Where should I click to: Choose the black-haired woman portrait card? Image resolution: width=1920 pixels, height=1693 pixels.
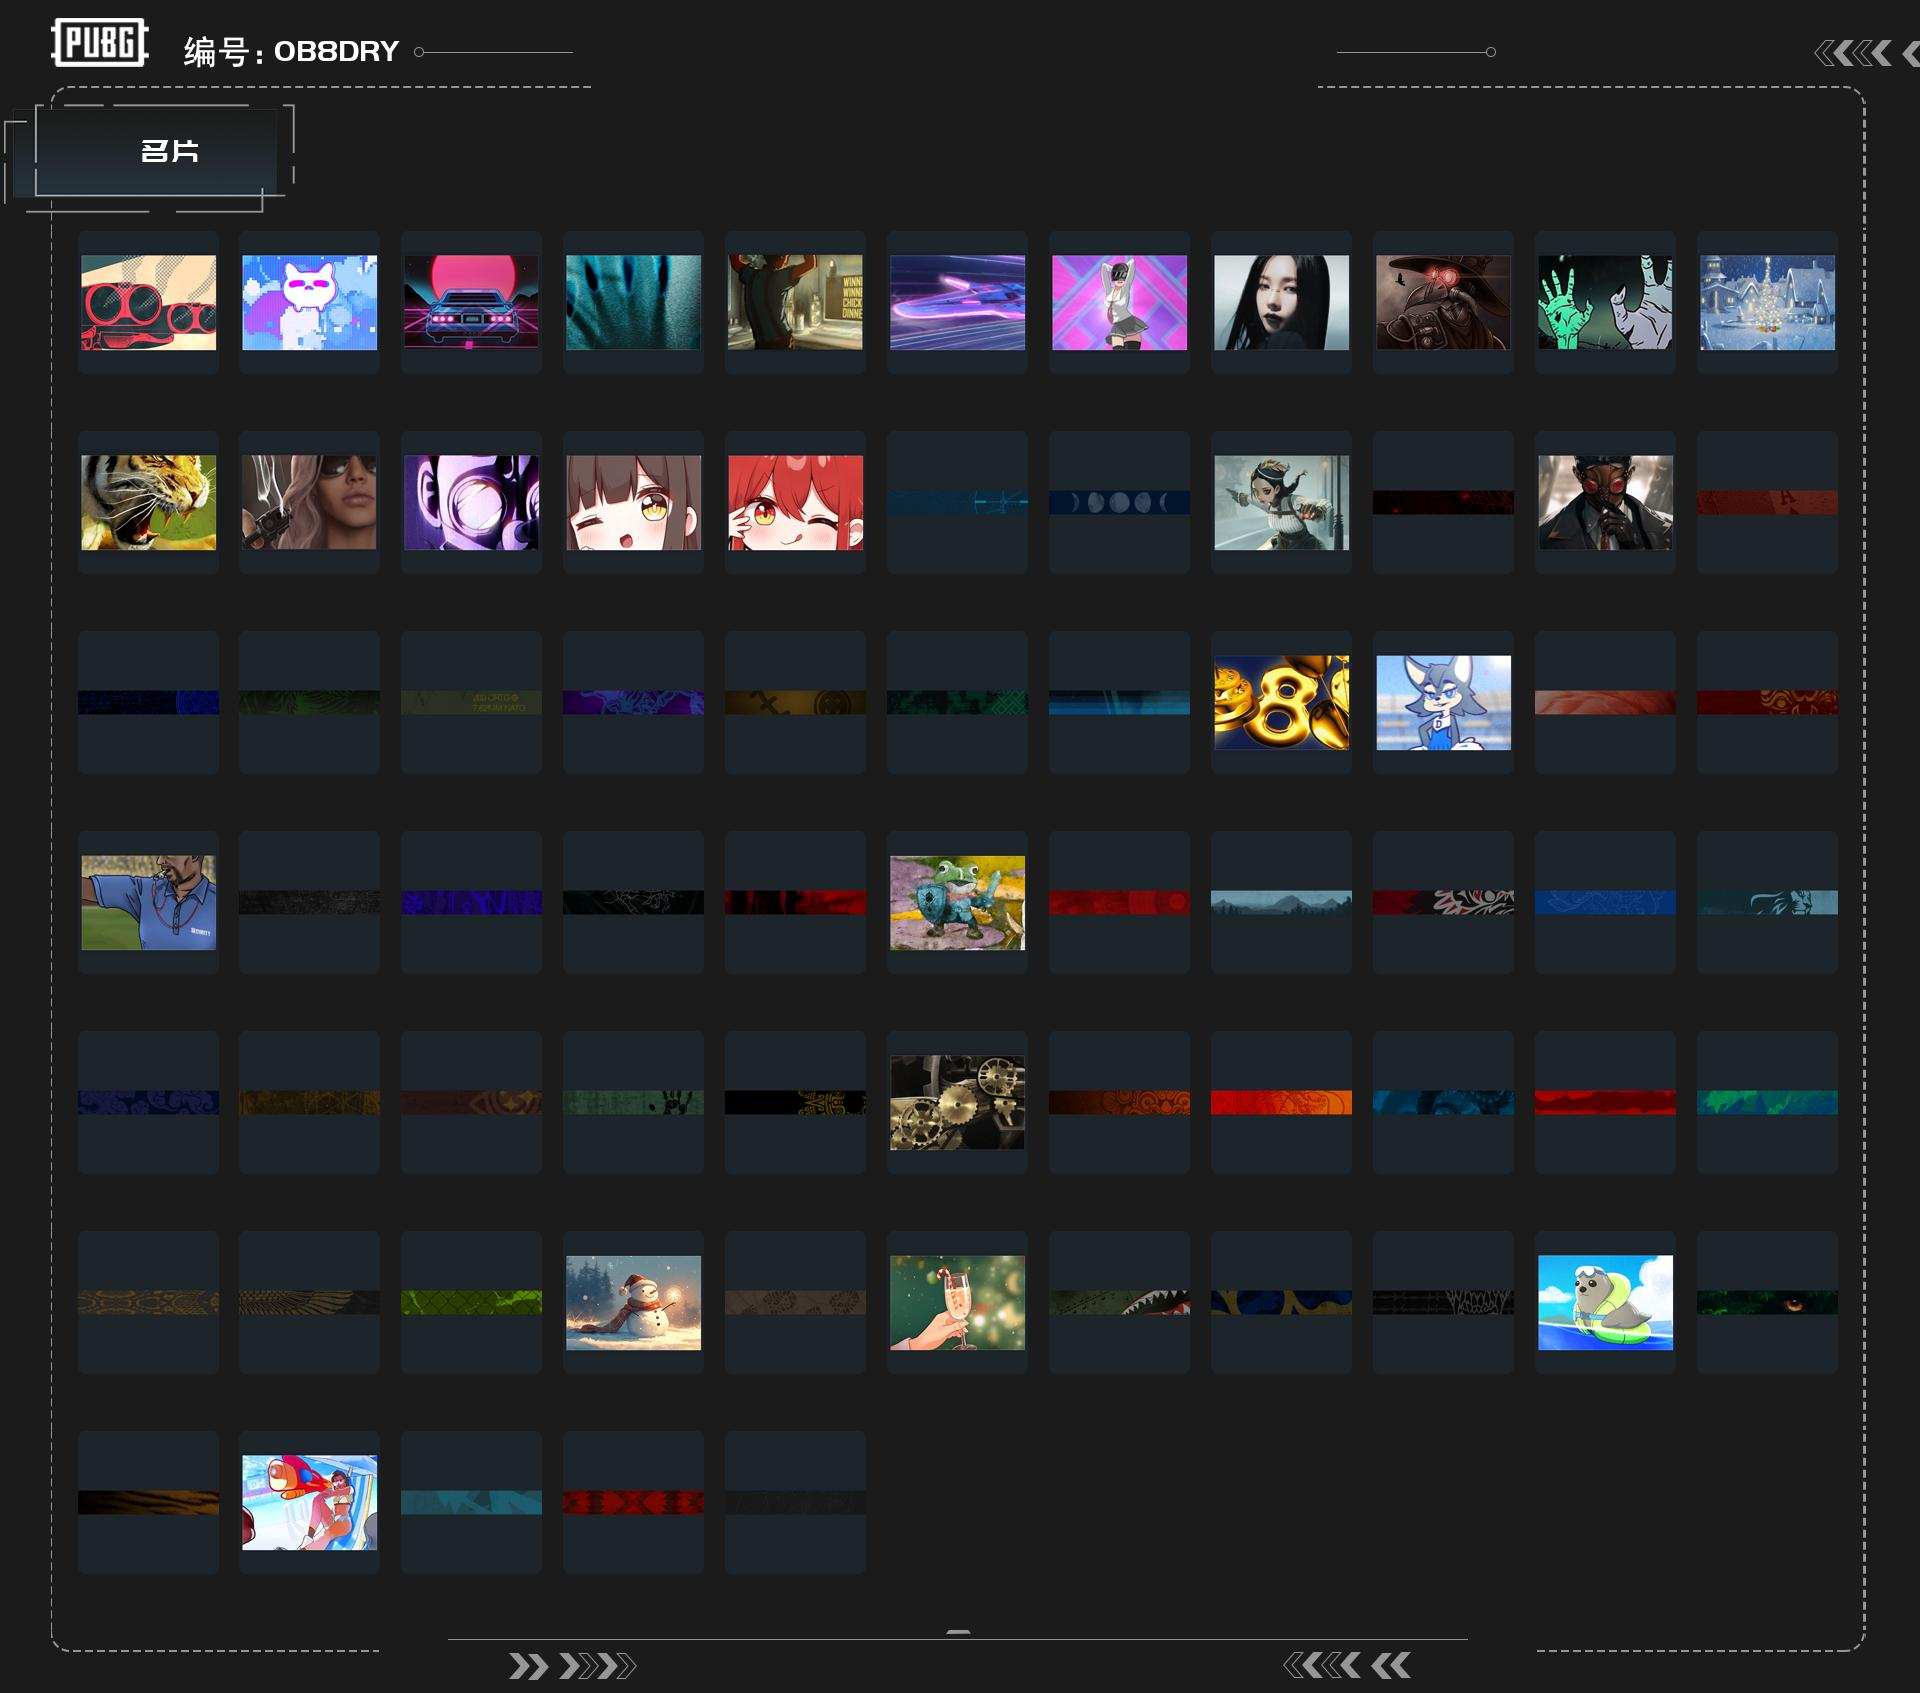1281,302
